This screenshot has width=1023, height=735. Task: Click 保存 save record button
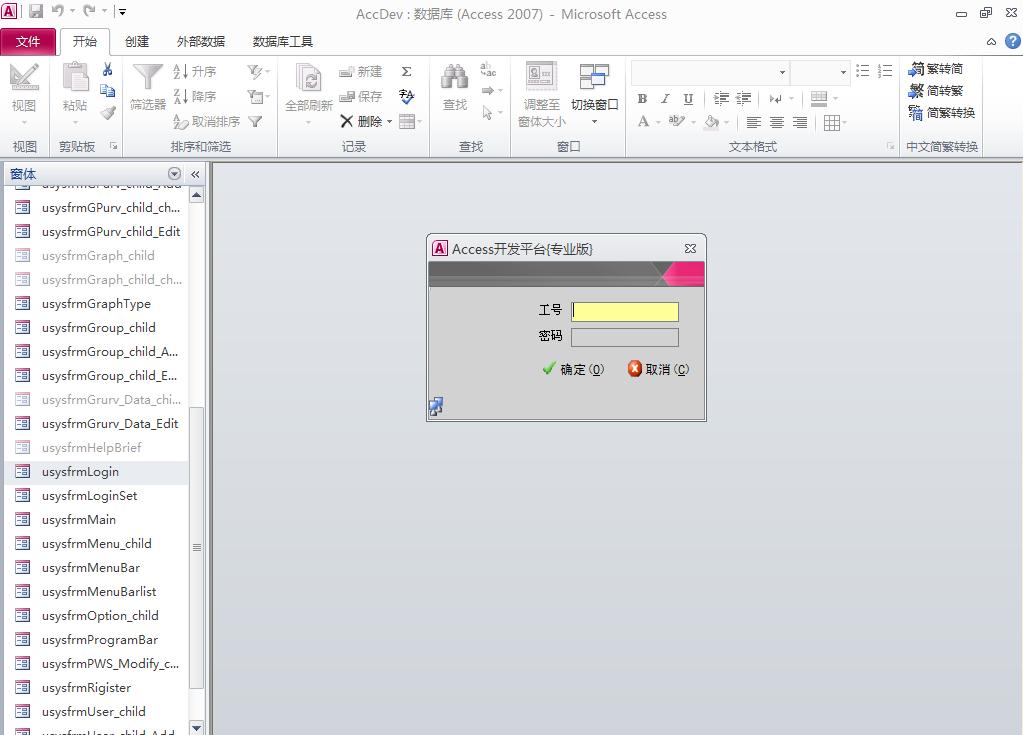pyautogui.click(x=361, y=97)
